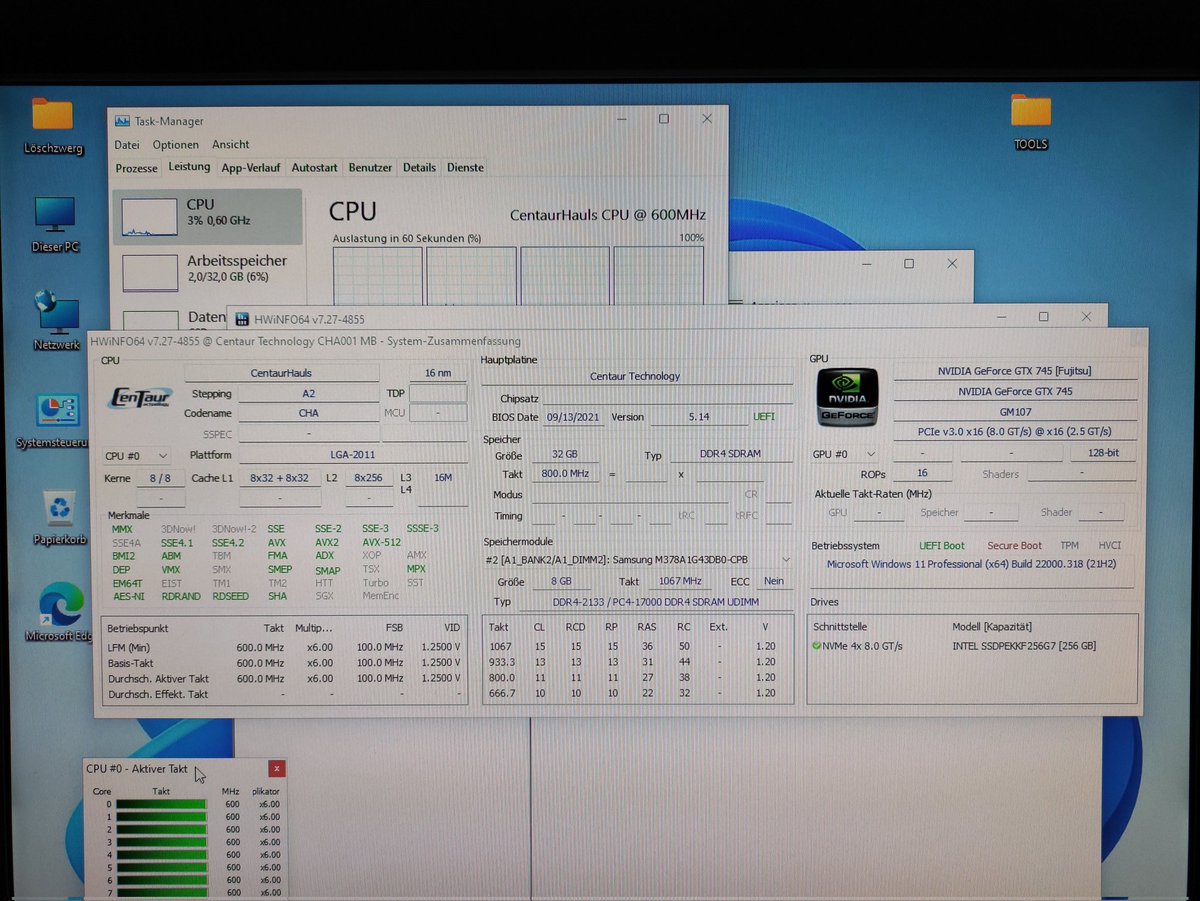
Task: Open the TOOLS folder on desktop
Action: pyautogui.click(x=1030, y=122)
